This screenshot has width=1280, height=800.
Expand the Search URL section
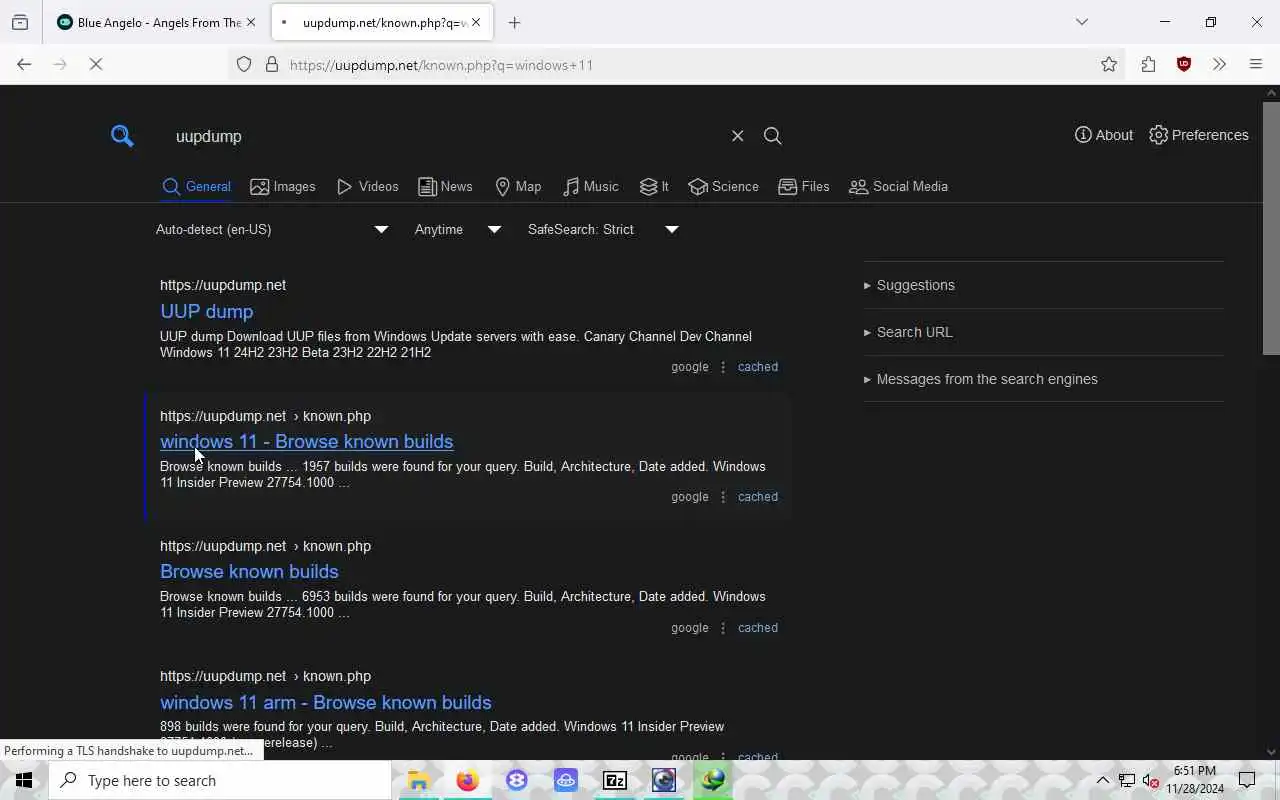tap(1043, 332)
